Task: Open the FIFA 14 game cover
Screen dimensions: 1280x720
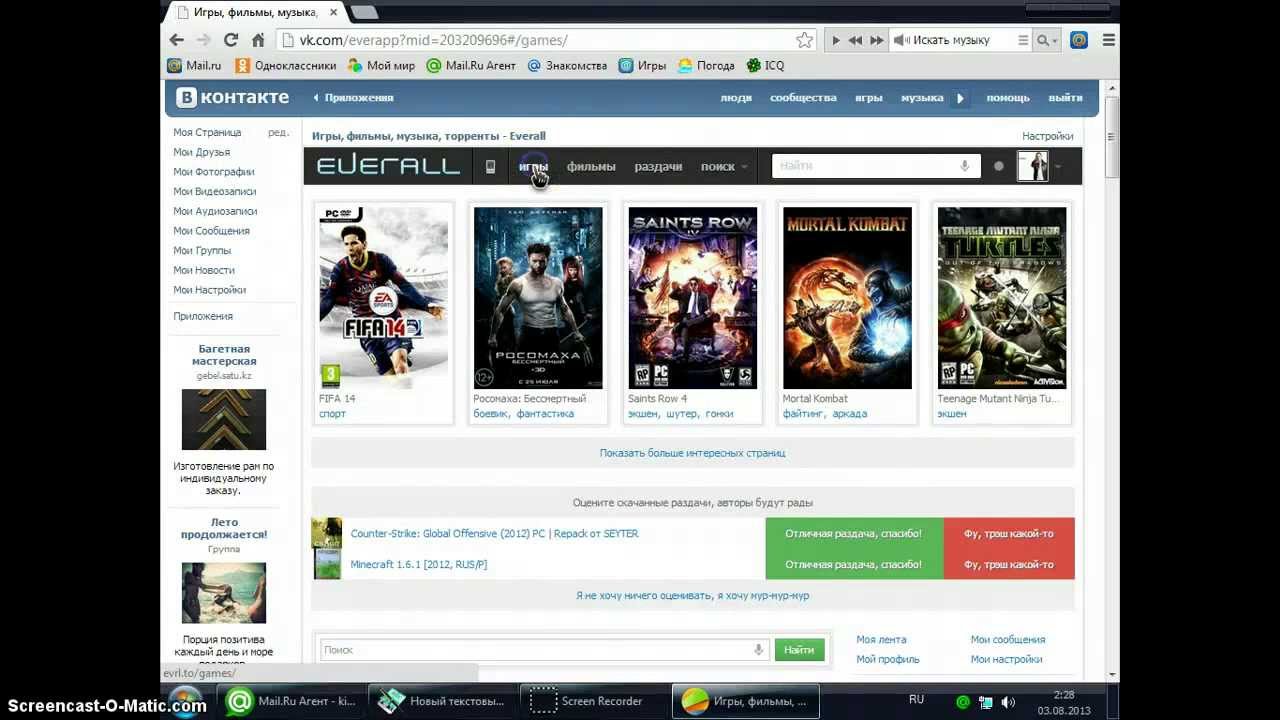Action: 384,298
